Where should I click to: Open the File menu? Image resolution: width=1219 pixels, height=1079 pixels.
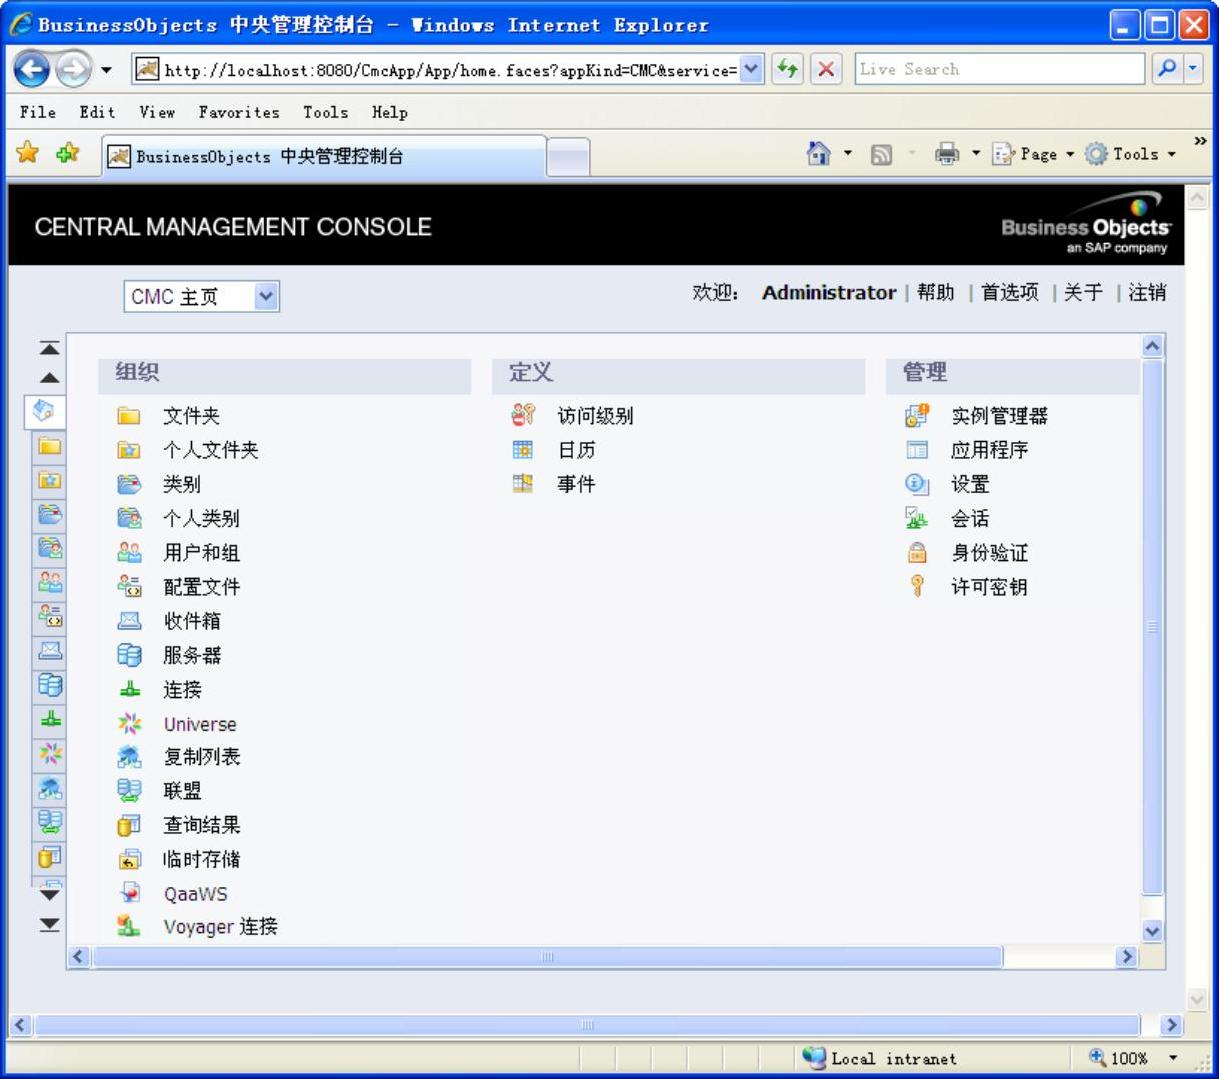tap(38, 112)
